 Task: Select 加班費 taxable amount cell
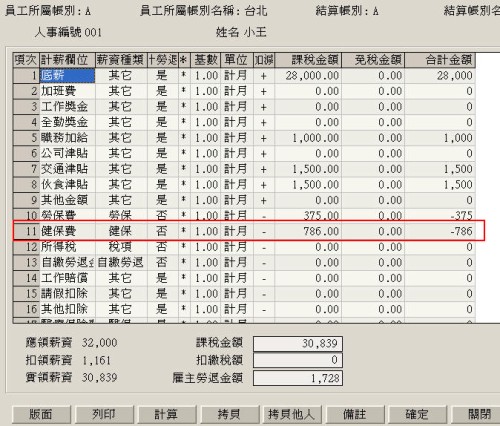tap(308, 91)
